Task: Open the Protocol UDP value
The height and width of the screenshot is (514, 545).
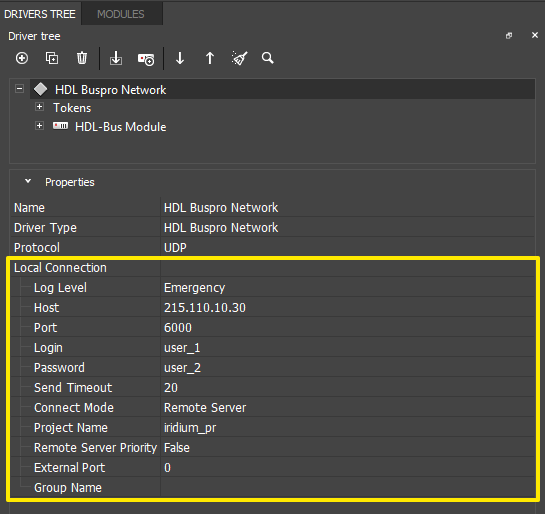Action: point(347,247)
